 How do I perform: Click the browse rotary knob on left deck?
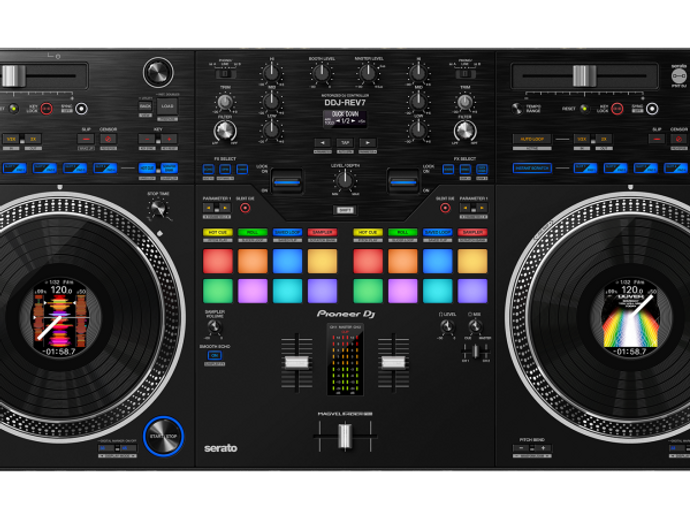pos(158,73)
